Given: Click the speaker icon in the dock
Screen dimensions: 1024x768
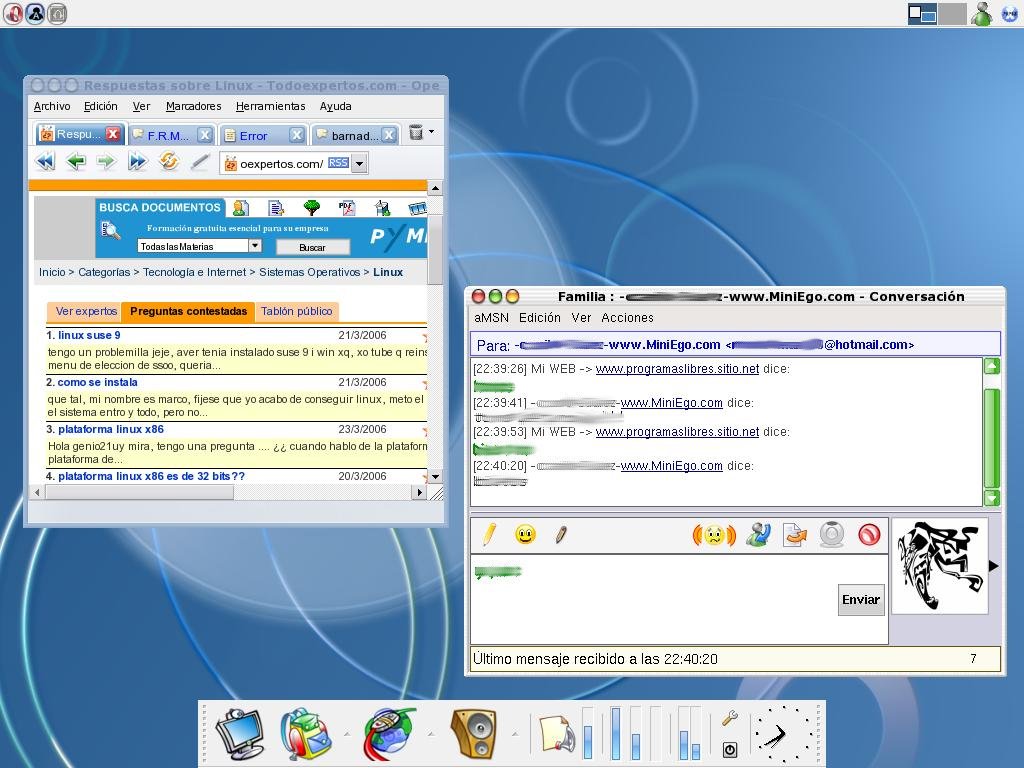Looking at the screenshot, I should click(x=474, y=733).
